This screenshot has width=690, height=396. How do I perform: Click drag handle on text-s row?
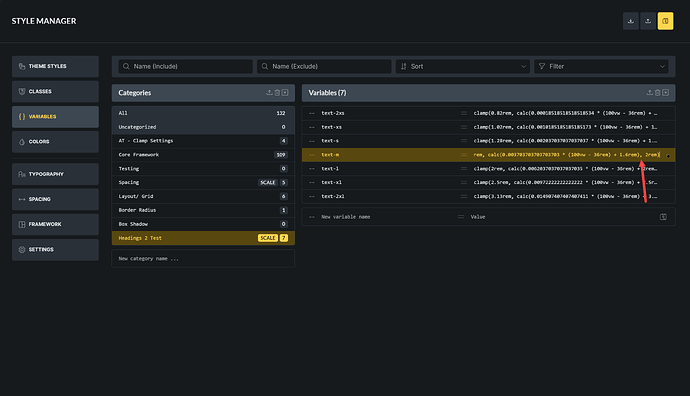coord(463,141)
